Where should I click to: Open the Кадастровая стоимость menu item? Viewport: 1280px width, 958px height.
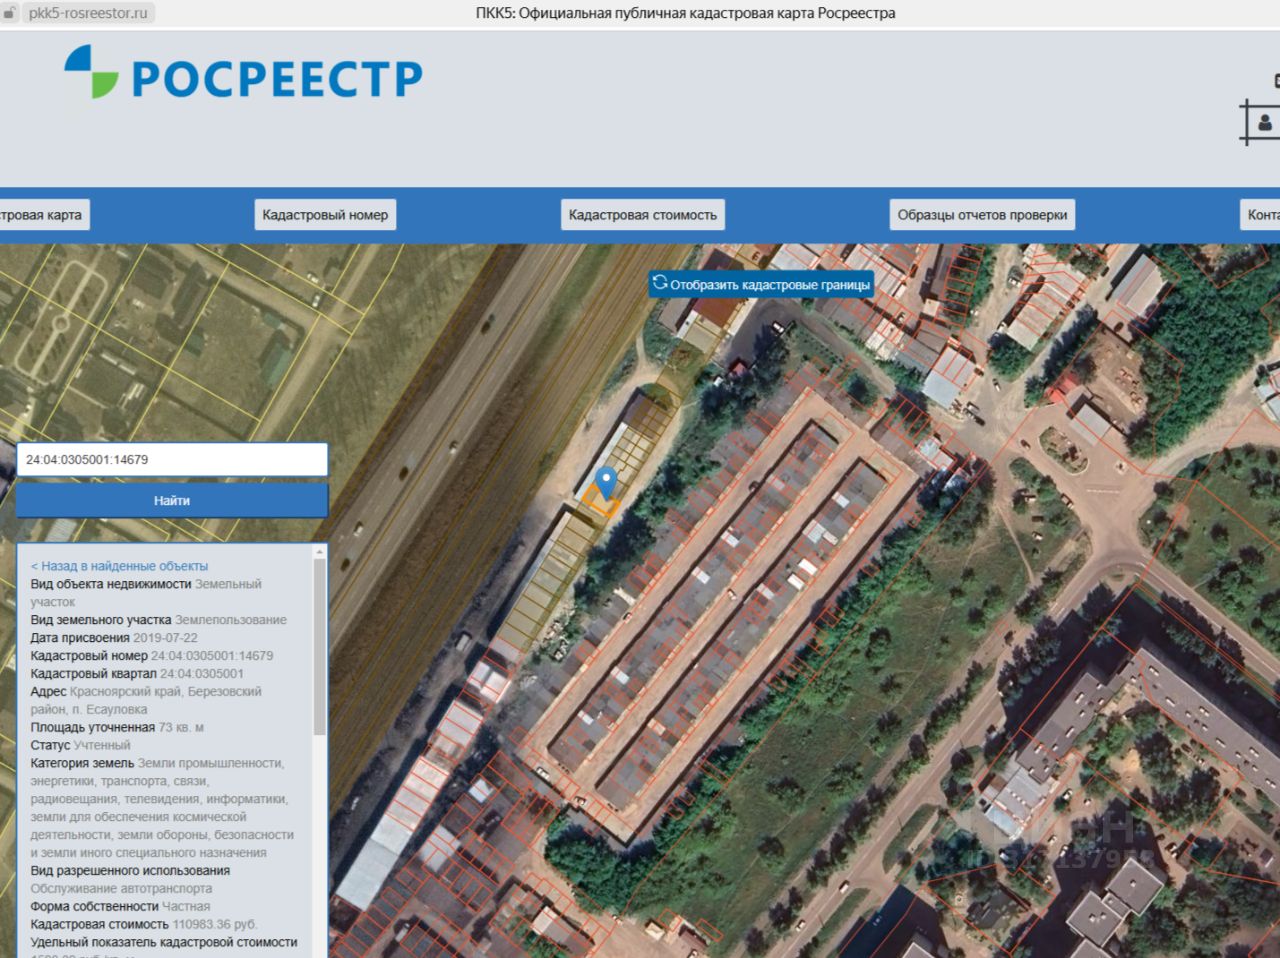click(x=643, y=215)
